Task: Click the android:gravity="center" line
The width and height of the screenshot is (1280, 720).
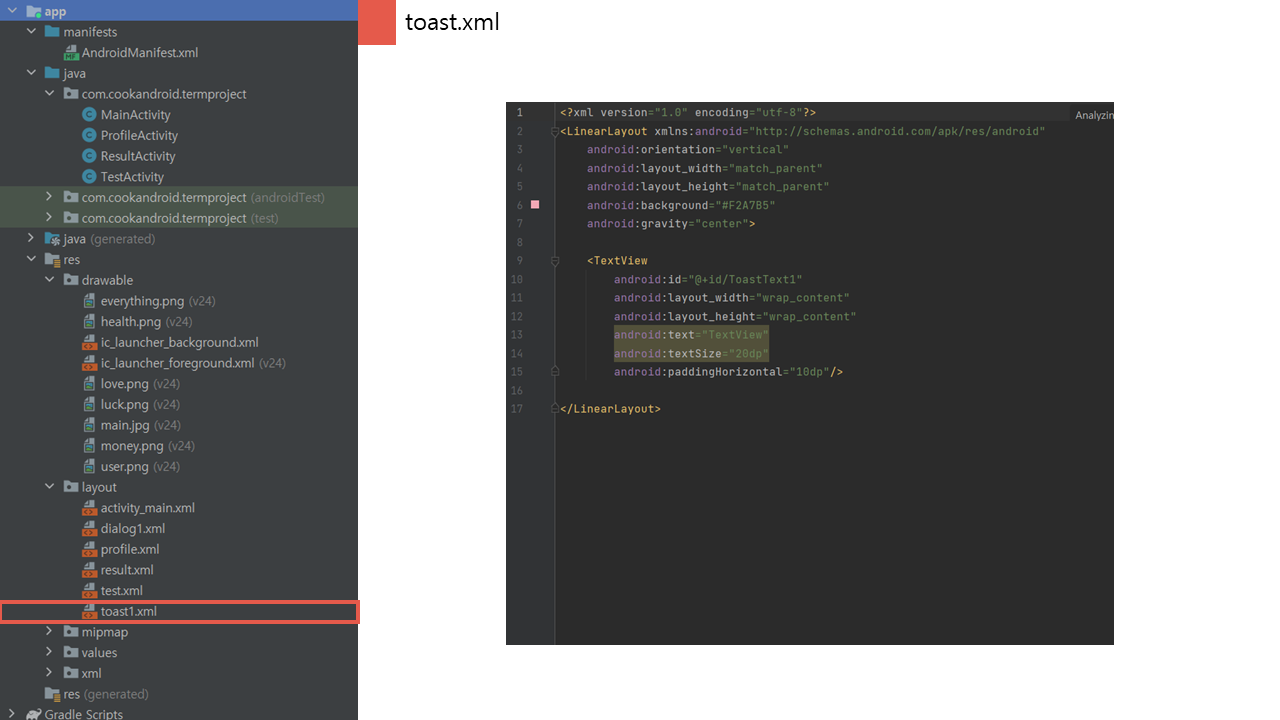Action: (671, 224)
